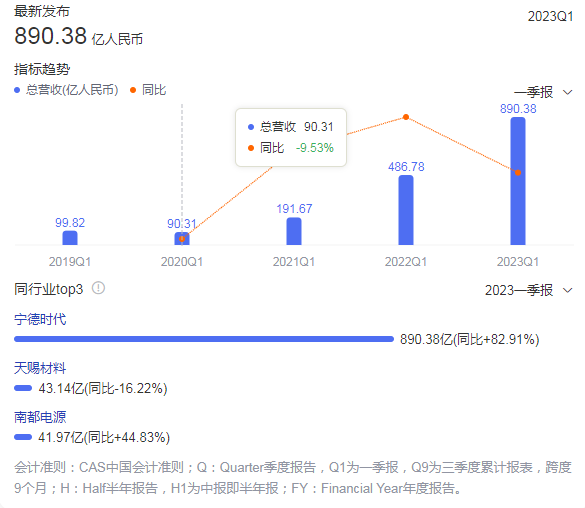Select the 2022Q1 bar showing 486.78
Viewport: 585px width, 508px height.
[406, 210]
